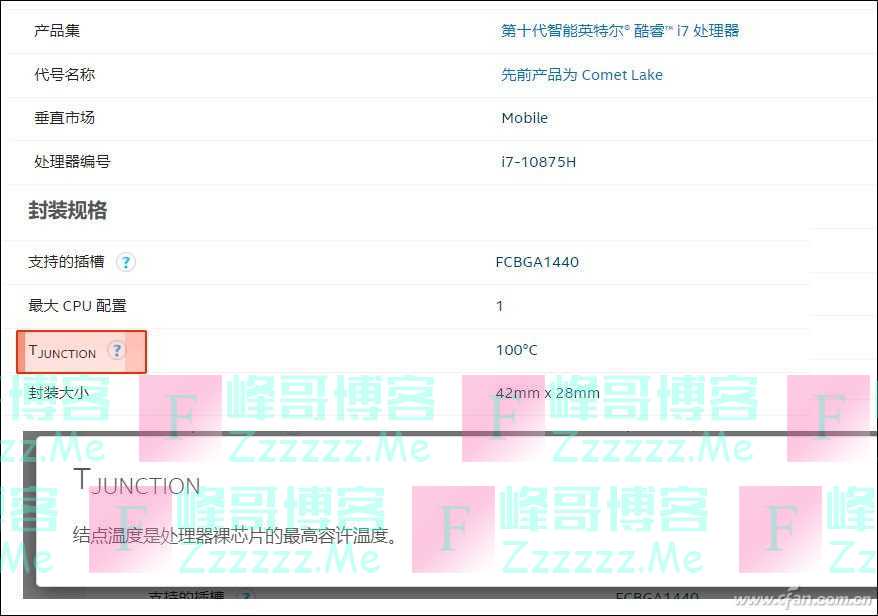878x616 pixels.
Task: Click the 产品集 row label
Action: coord(57,31)
